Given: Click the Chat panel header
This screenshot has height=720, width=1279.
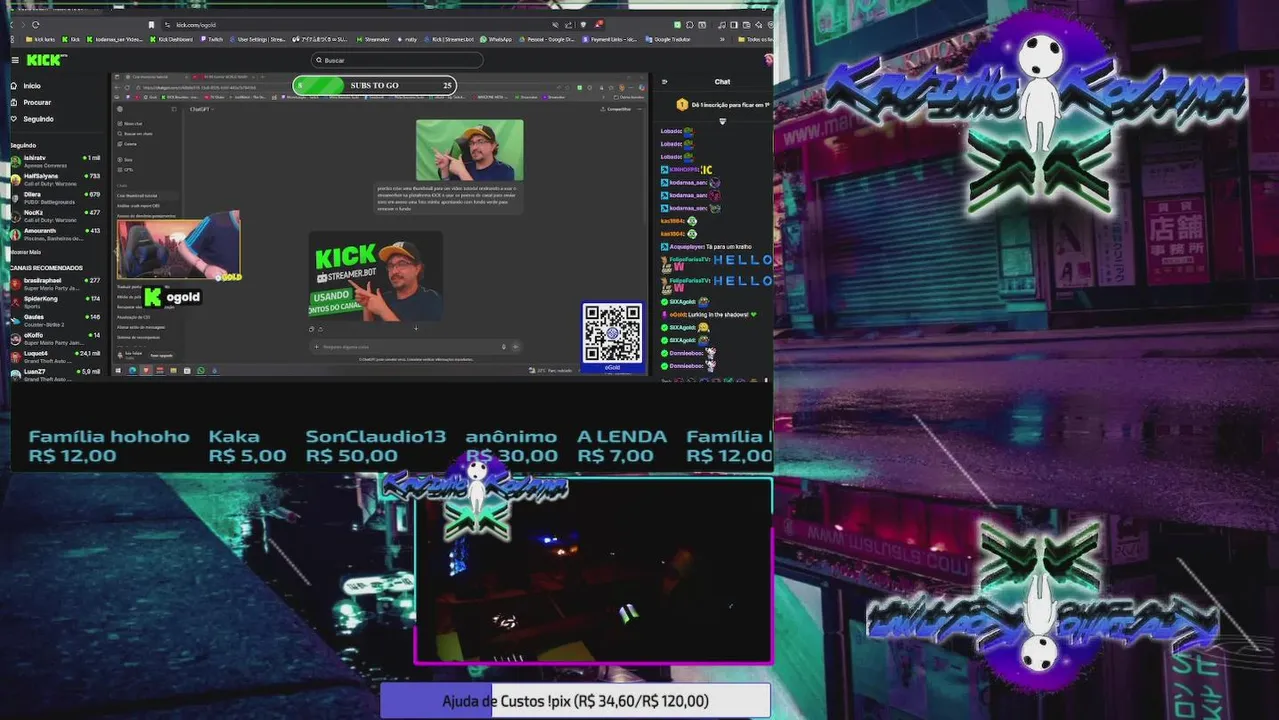Looking at the screenshot, I should [722, 82].
